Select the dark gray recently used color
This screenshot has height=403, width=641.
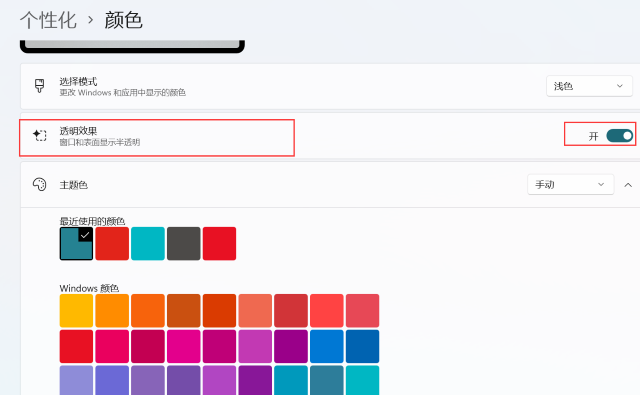[184, 243]
